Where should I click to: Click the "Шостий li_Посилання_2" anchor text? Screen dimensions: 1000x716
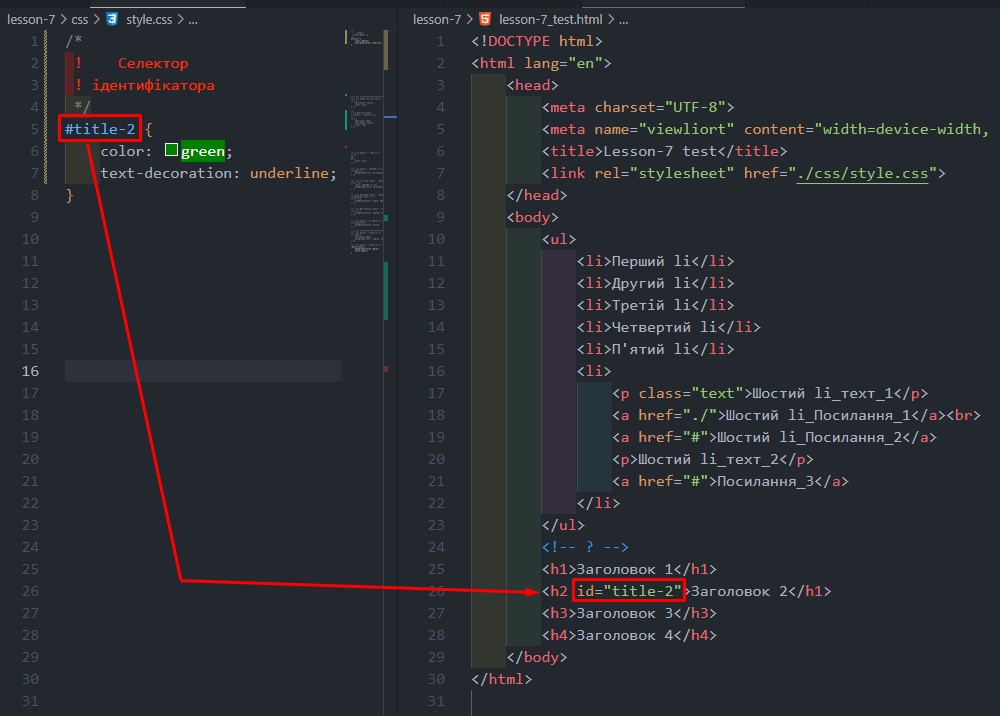tap(809, 437)
